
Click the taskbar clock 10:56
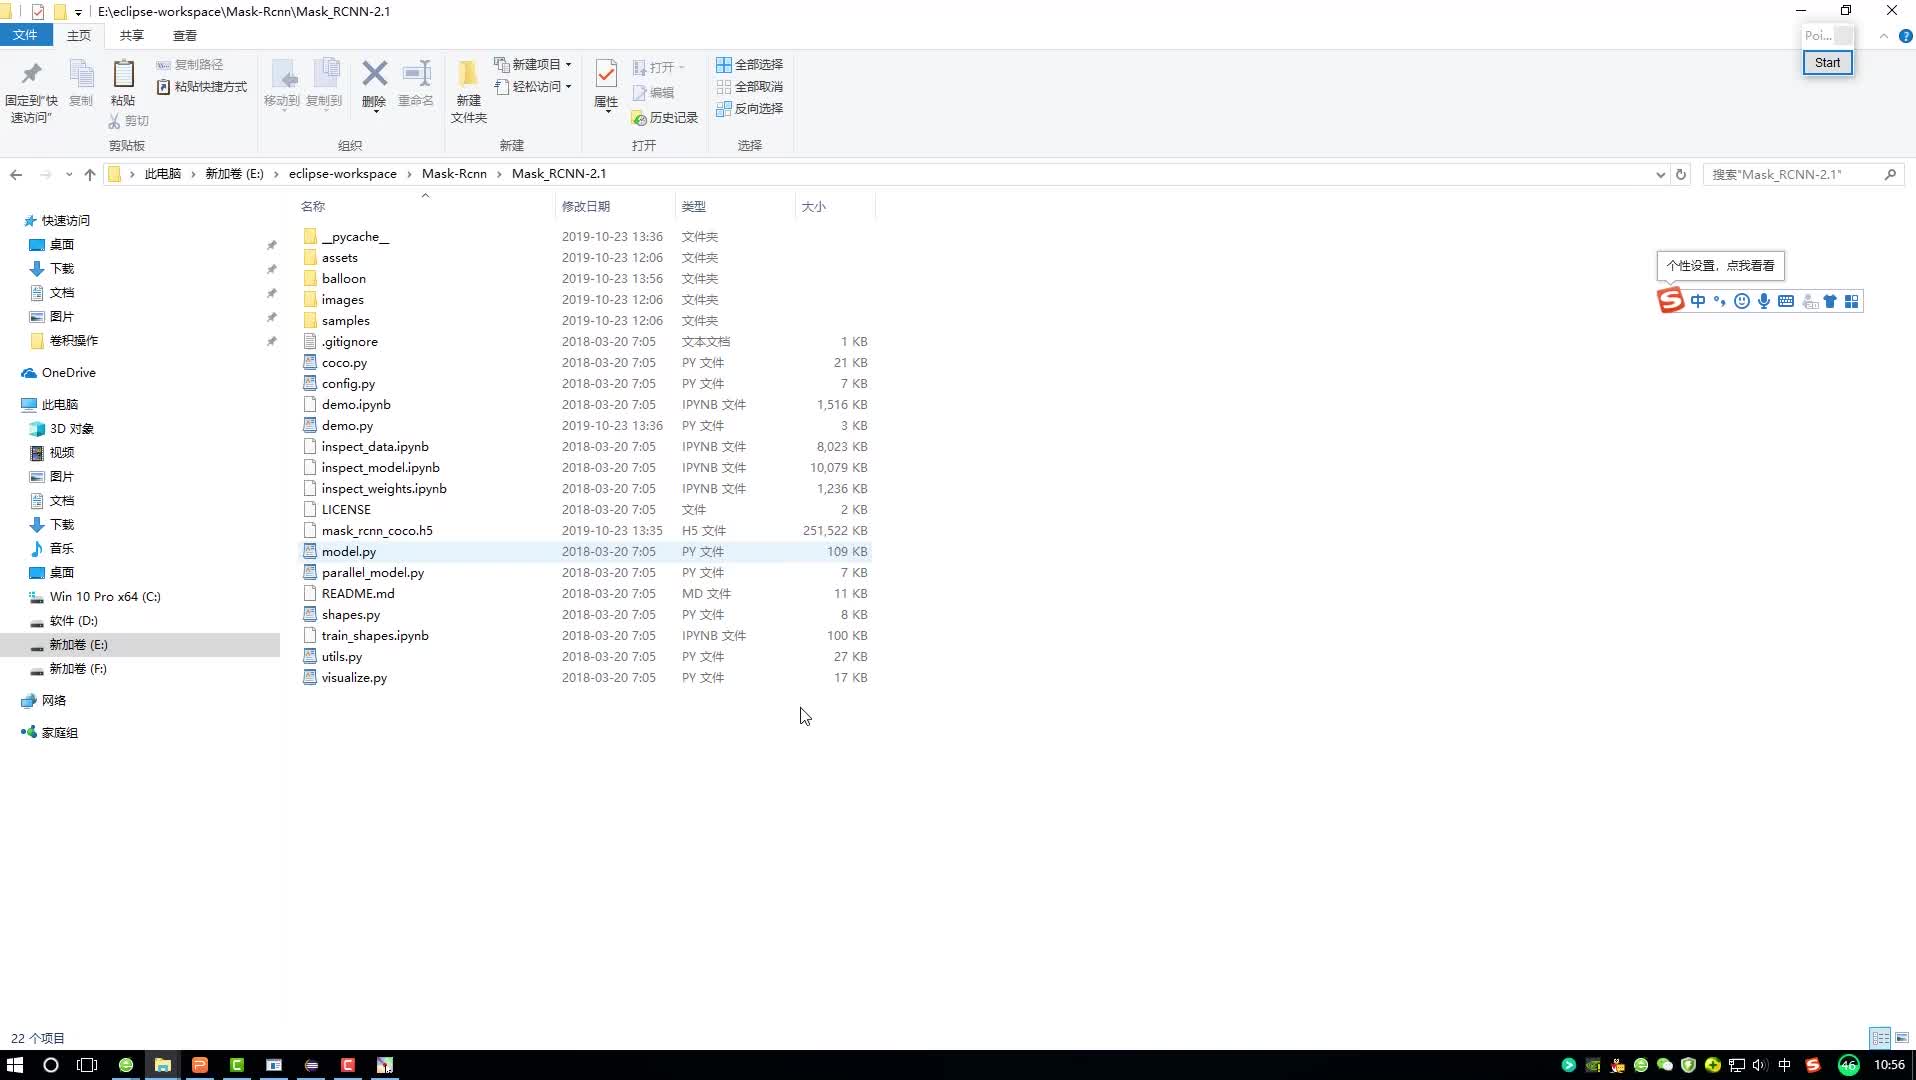pyautogui.click(x=1889, y=1065)
